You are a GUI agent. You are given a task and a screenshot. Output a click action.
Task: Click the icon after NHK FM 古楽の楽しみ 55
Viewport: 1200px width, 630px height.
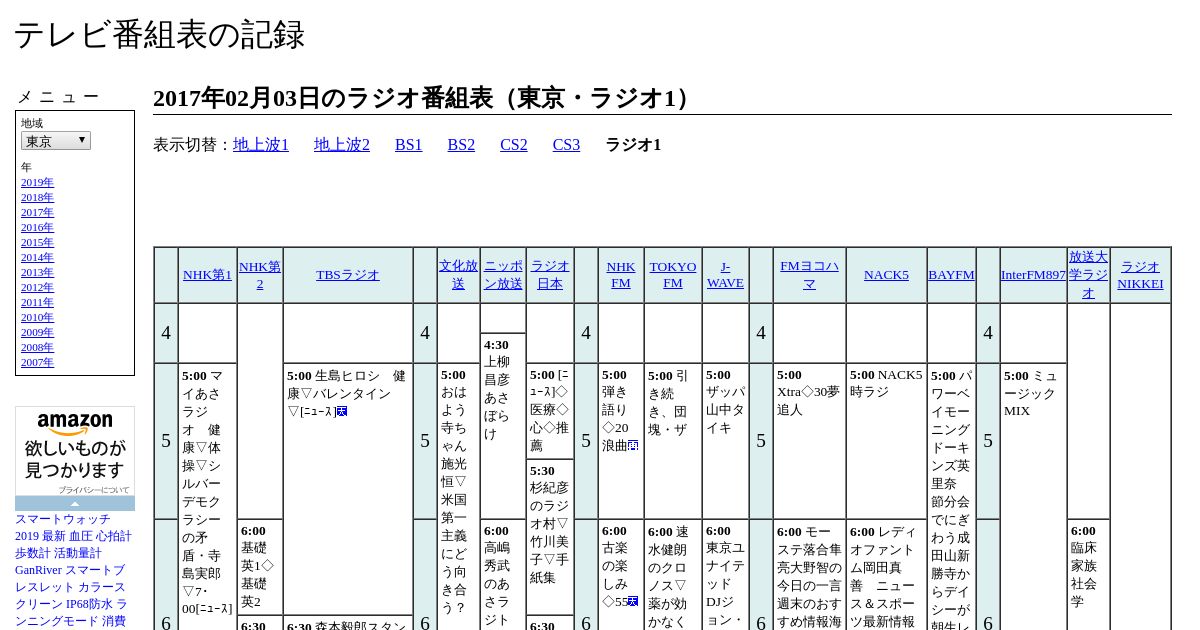[633, 601]
